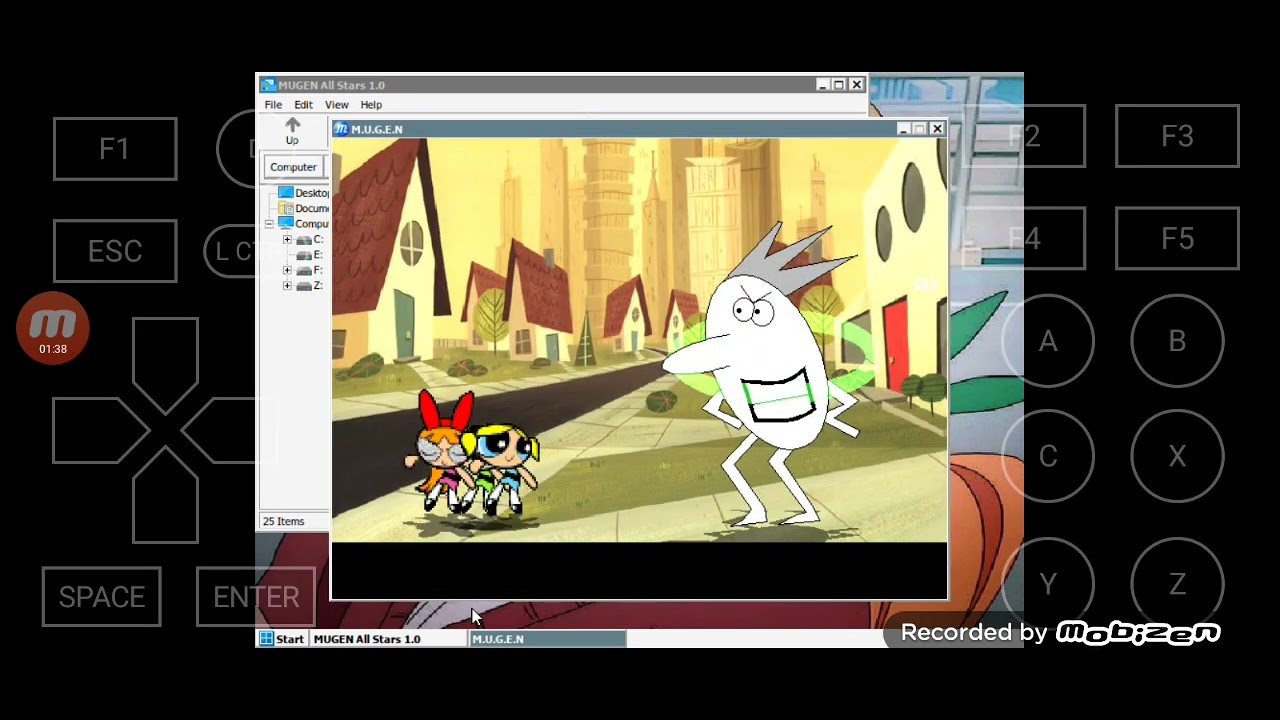1280x720 pixels.
Task: Tap the C gamepad button
Action: point(1048,456)
